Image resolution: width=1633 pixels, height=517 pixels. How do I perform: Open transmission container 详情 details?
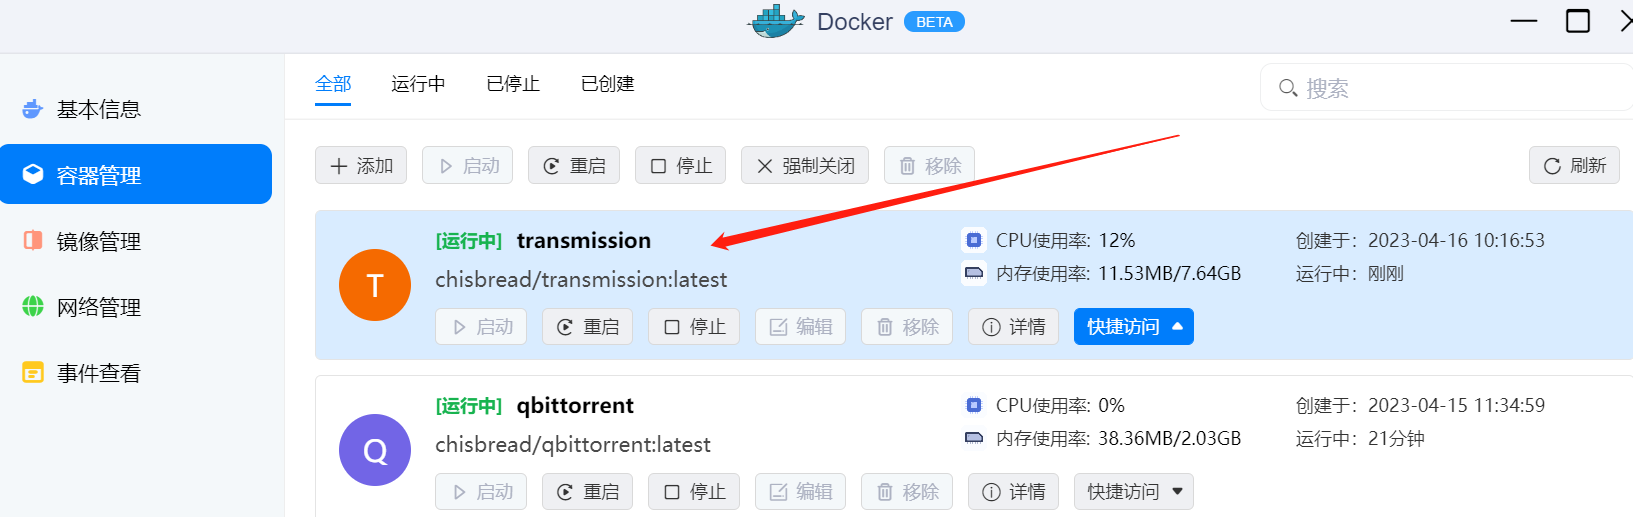1013,326
